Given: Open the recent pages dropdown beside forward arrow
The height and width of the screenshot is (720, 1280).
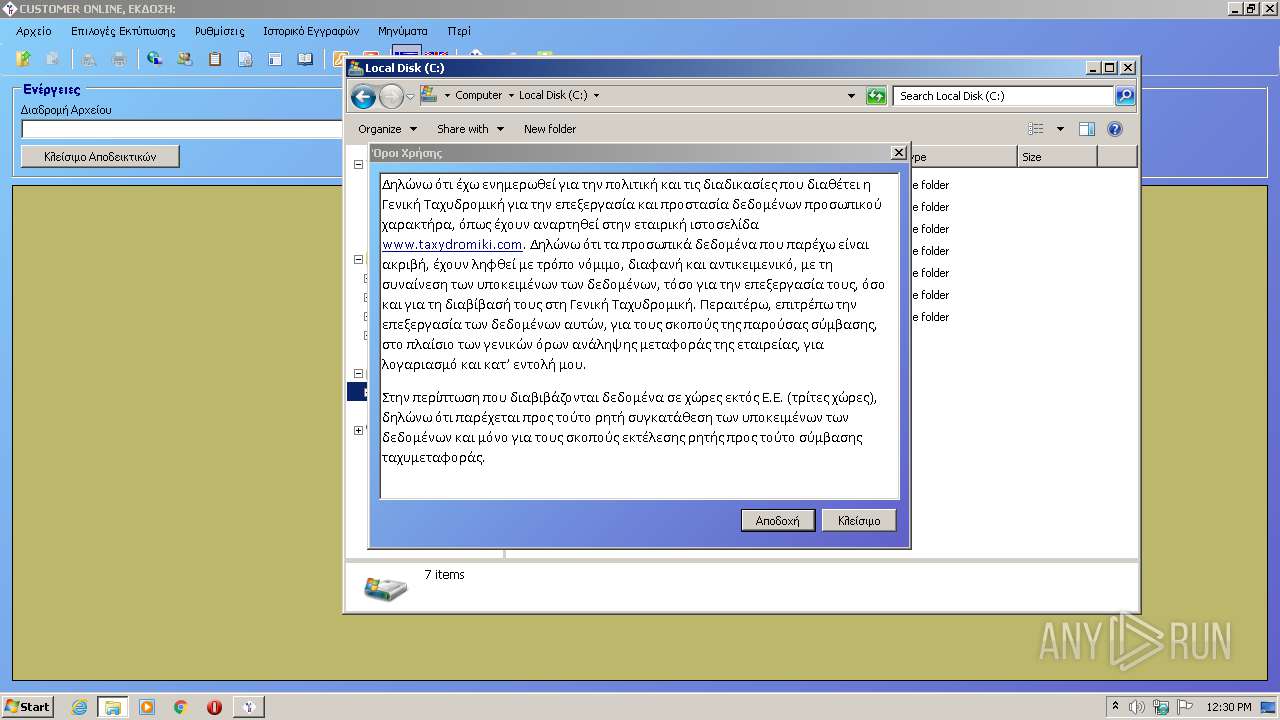Looking at the screenshot, I should [410, 97].
